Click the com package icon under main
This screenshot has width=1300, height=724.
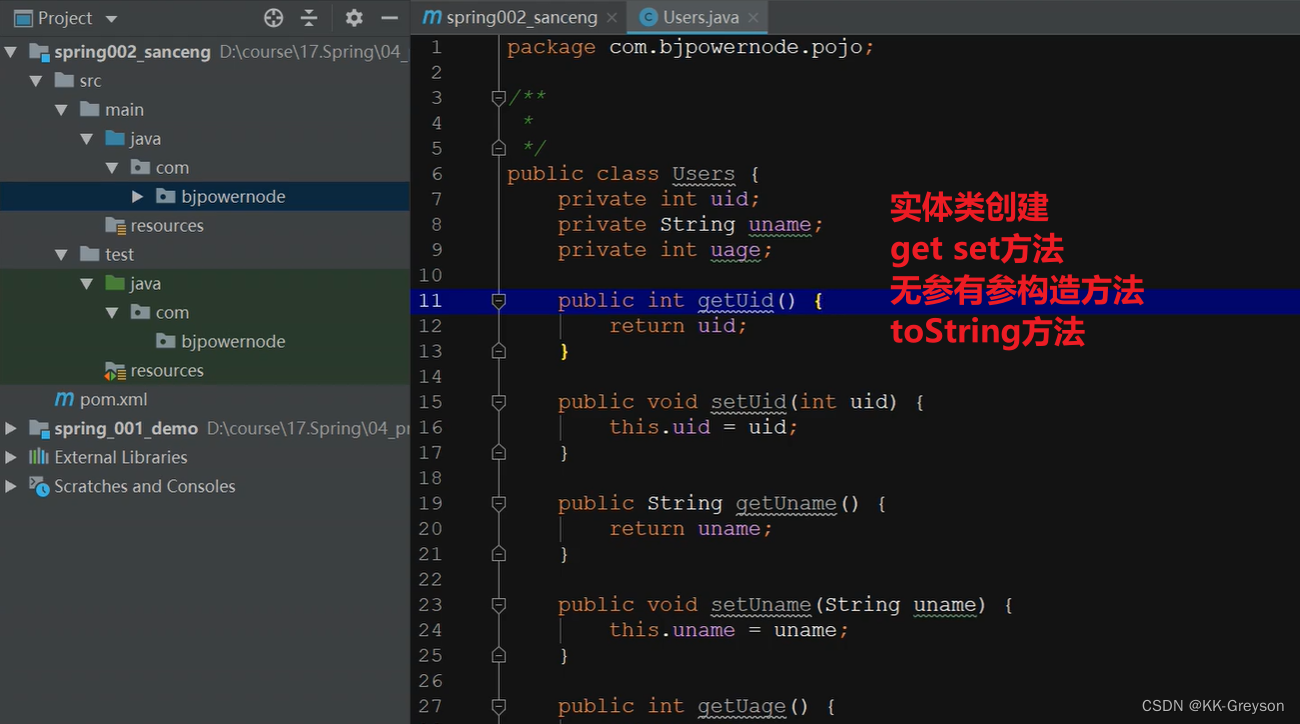pyautogui.click(x=141, y=167)
